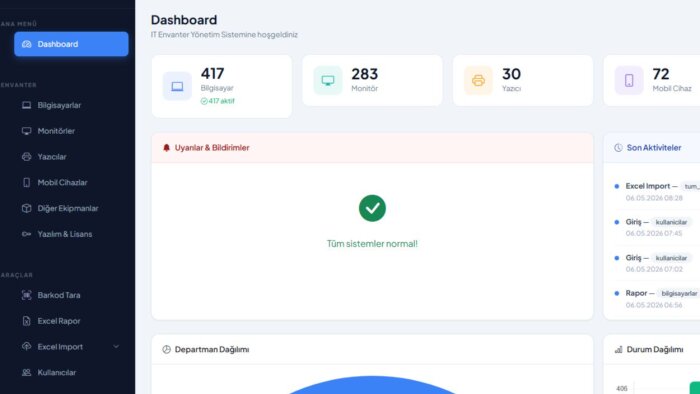Open Excel Rapor tool
This screenshot has width=700, height=394.
(71, 321)
